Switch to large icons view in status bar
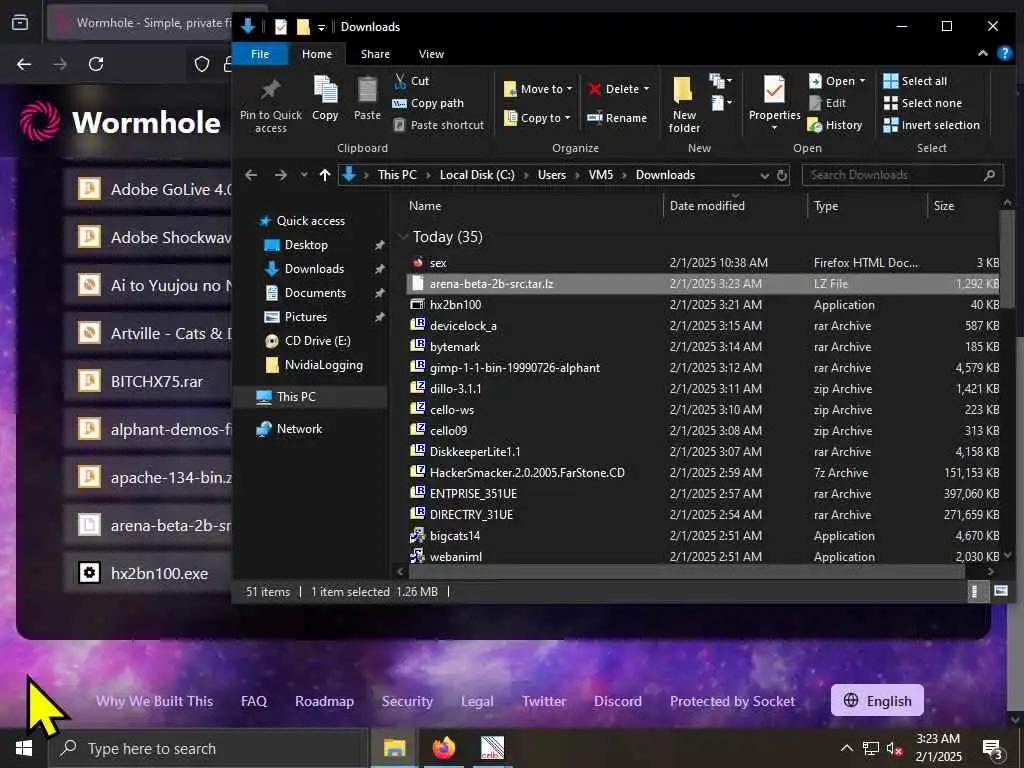This screenshot has height=768, width=1024. click(x=1000, y=592)
